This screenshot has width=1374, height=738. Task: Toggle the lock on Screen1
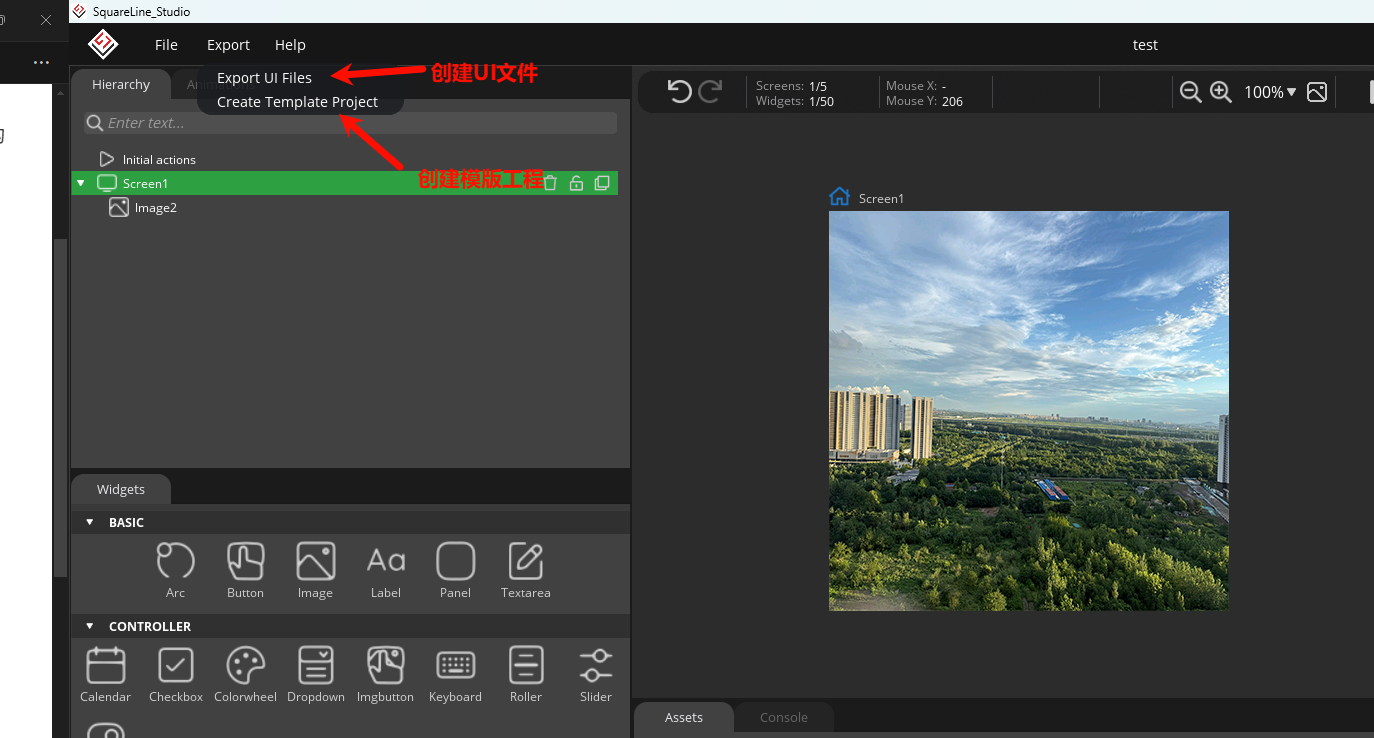[x=576, y=183]
